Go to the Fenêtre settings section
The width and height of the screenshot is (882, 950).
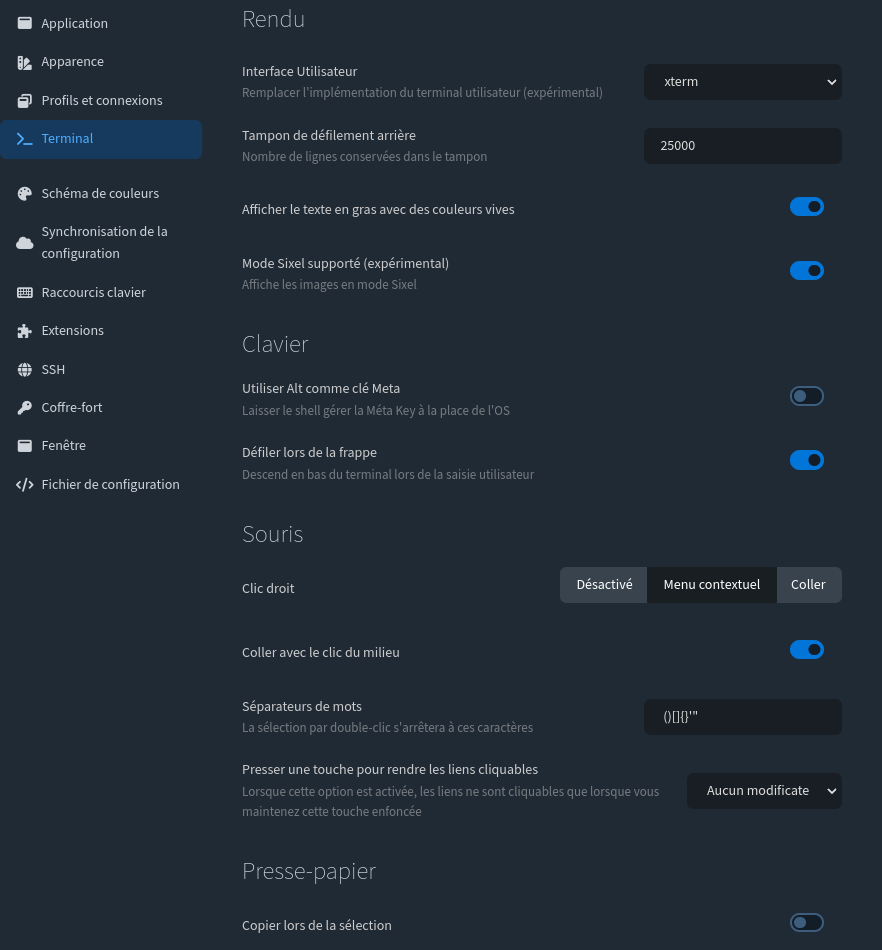(63, 446)
